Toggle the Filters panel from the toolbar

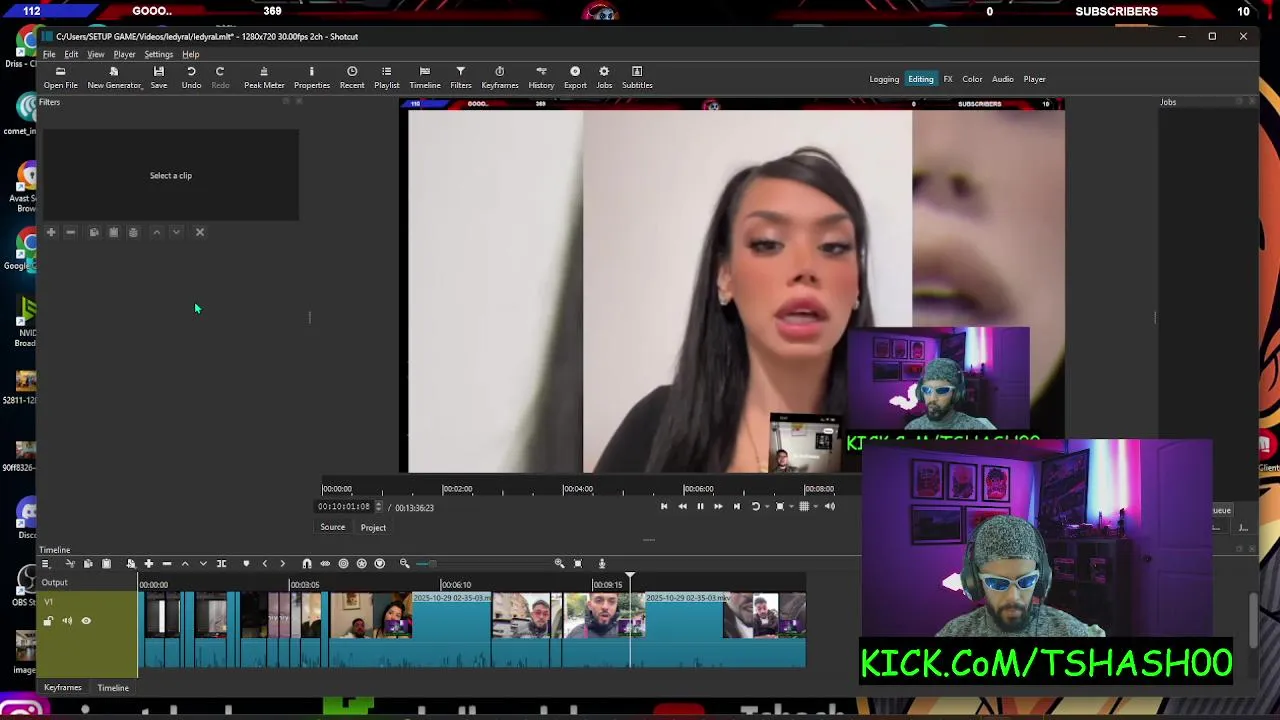[x=461, y=77]
